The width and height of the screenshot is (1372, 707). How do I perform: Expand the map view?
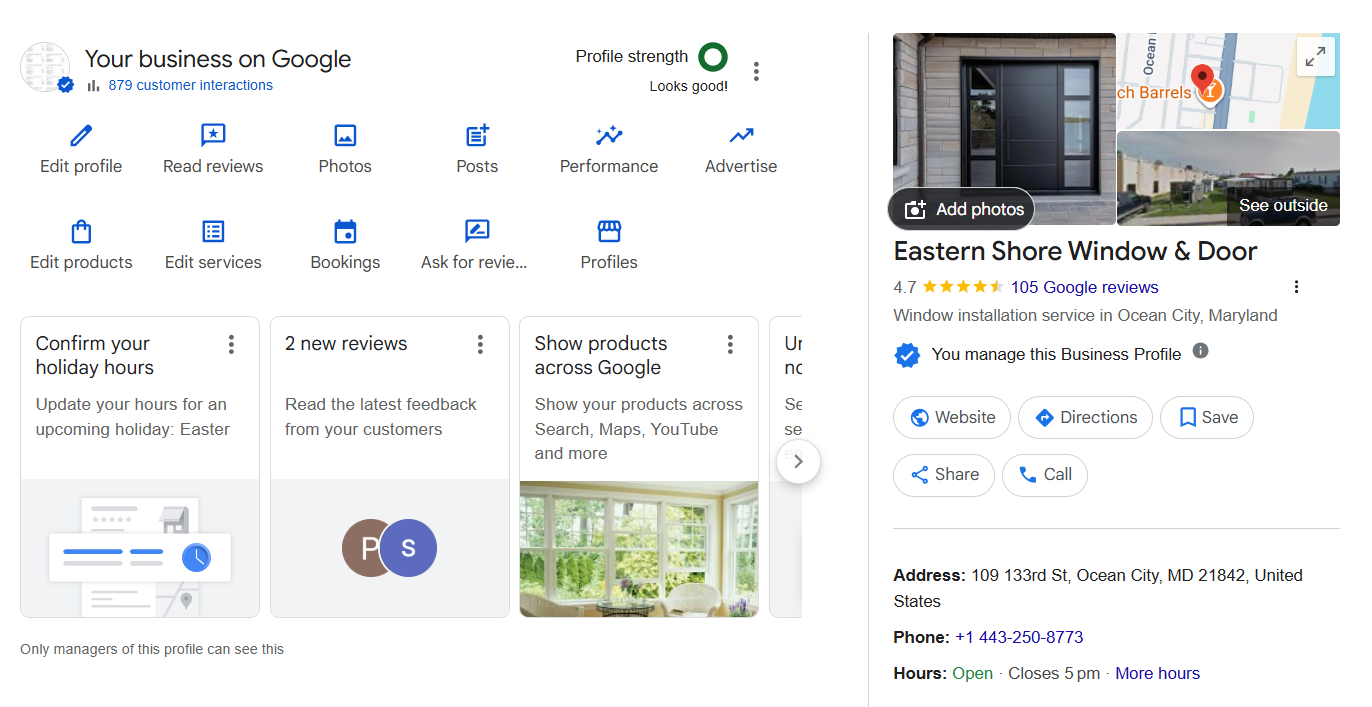tap(1316, 56)
